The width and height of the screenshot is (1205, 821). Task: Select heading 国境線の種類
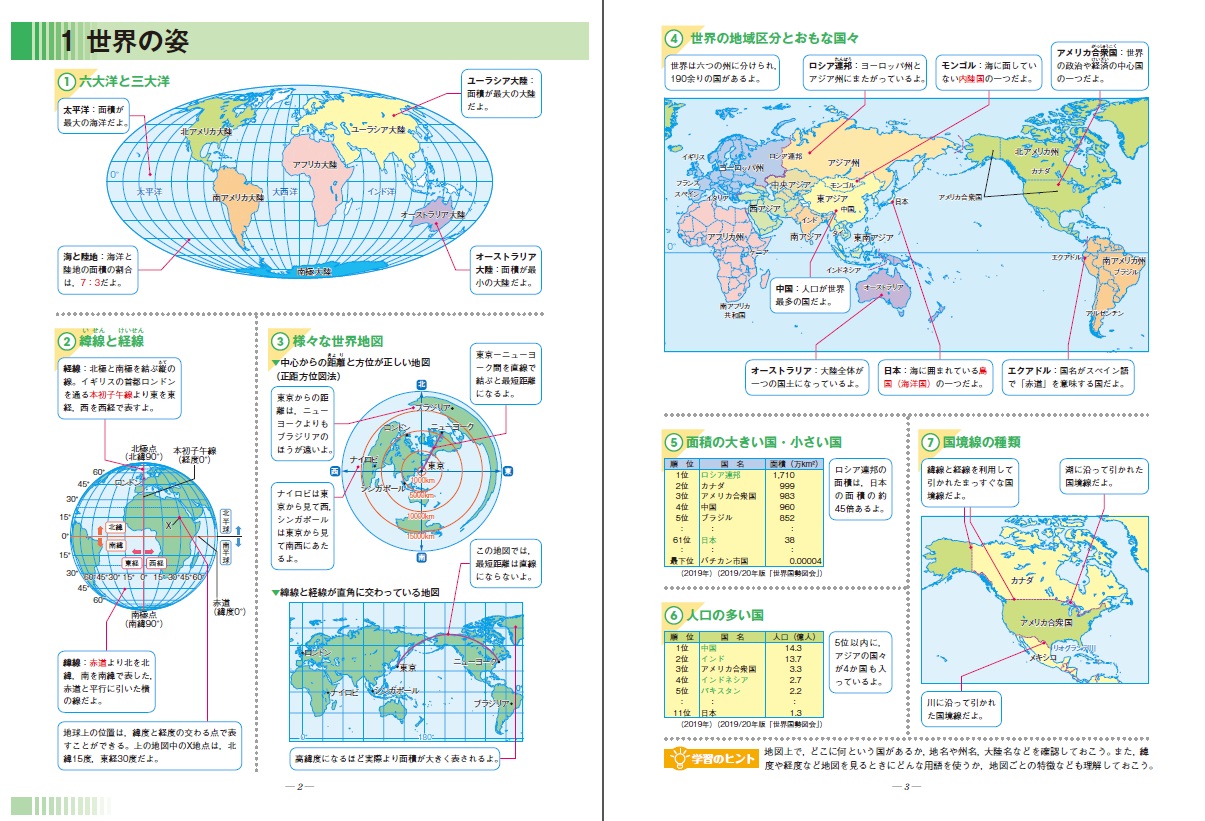tap(981, 441)
